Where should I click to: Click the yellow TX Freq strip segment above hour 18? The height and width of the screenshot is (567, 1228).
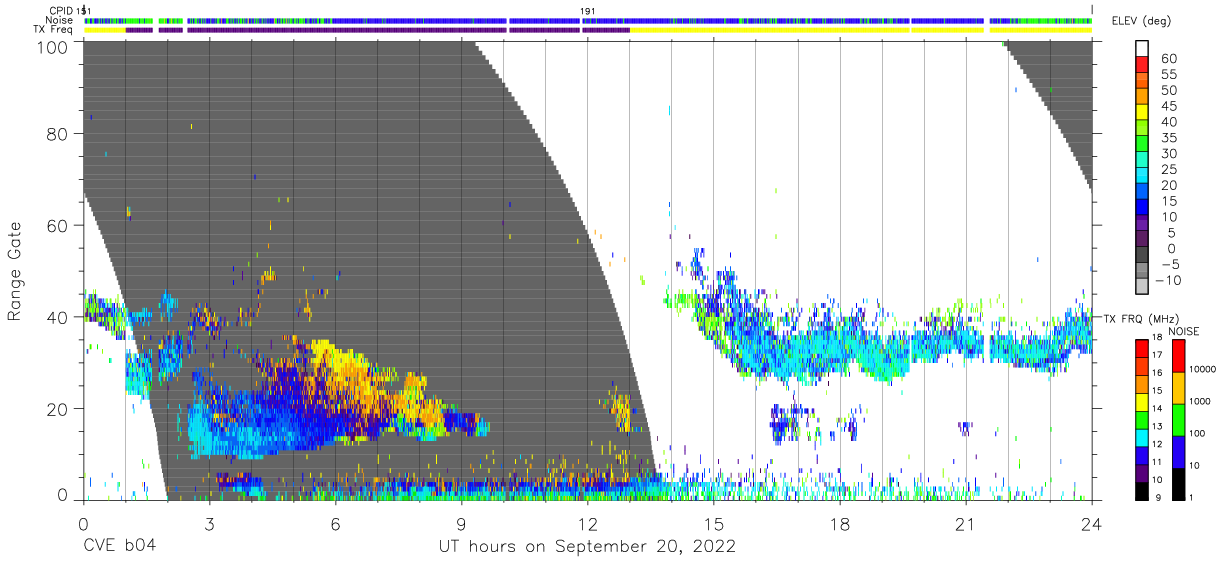770,30
